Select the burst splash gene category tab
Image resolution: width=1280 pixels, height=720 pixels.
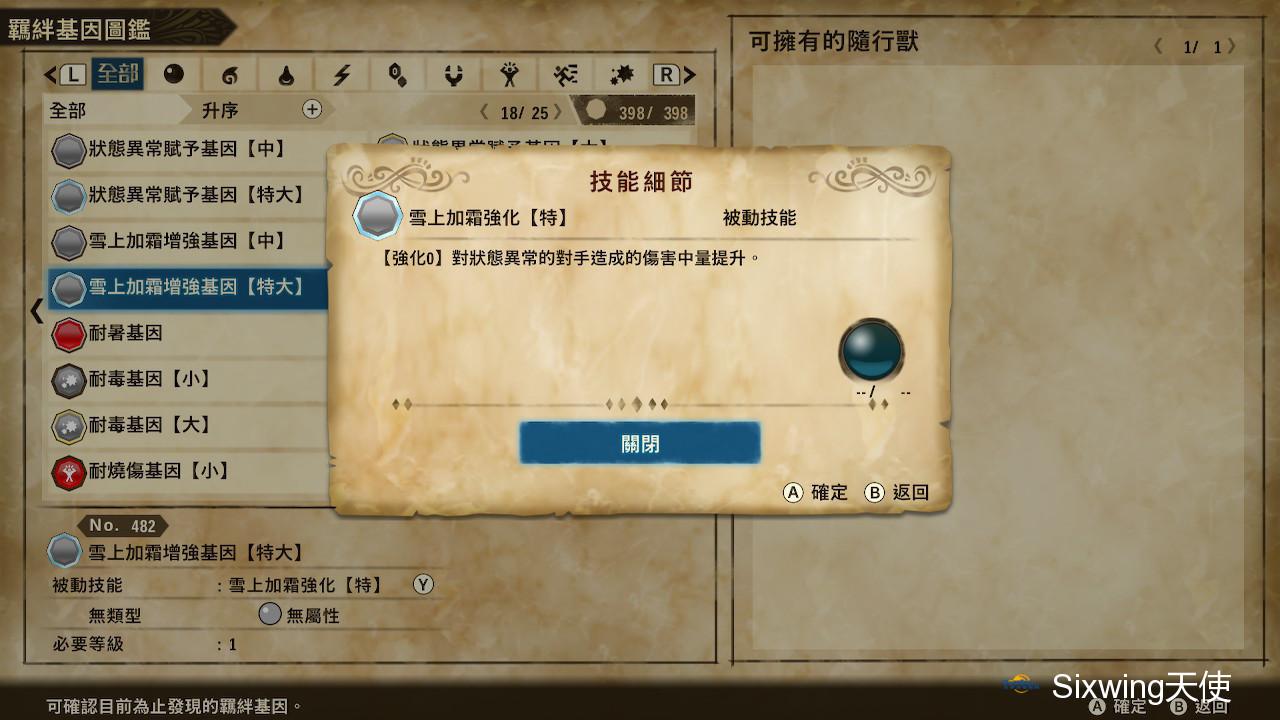(622, 75)
